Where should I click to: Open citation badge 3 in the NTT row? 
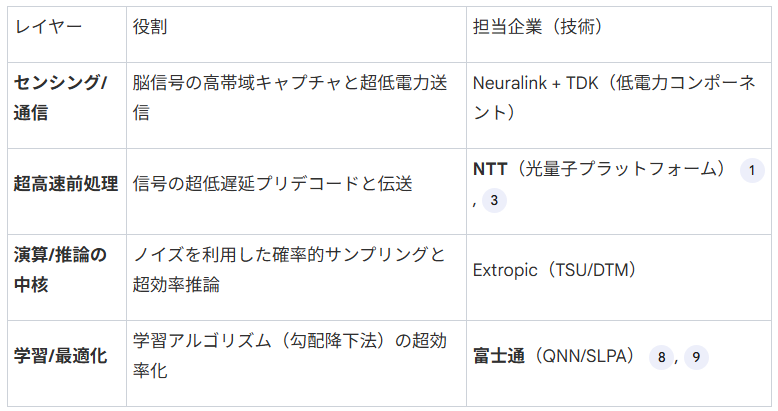(494, 200)
